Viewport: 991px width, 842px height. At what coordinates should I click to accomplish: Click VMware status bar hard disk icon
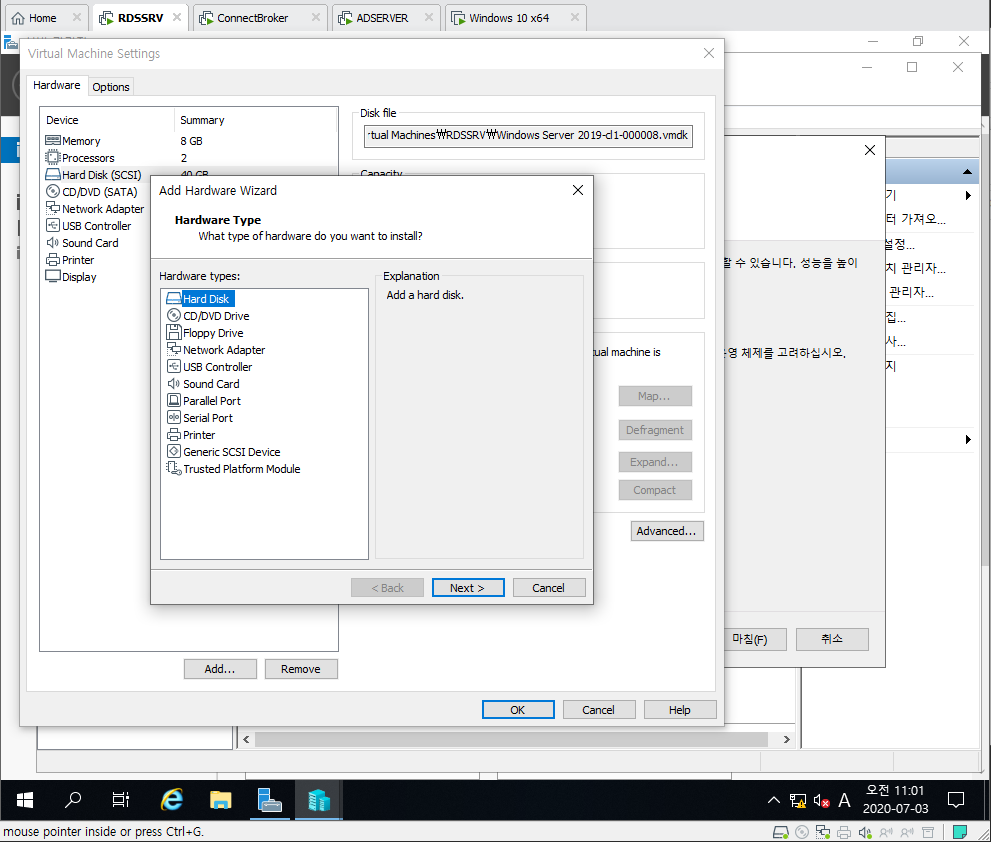[x=781, y=832]
